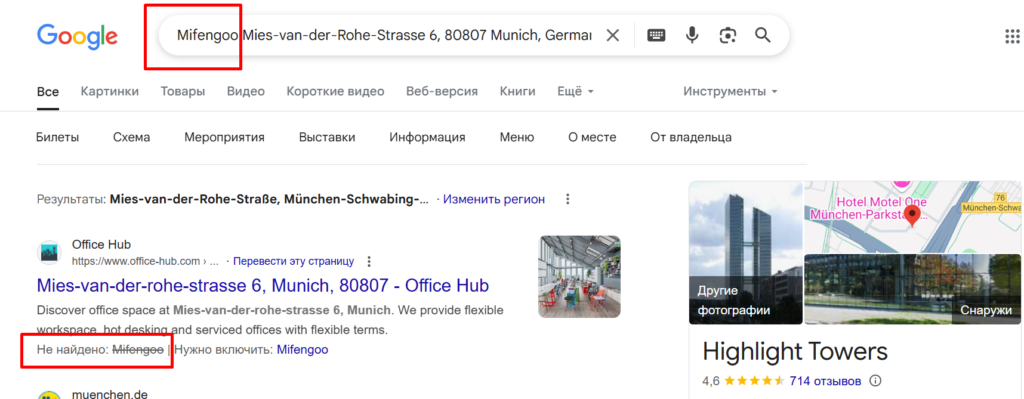This screenshot has height=399, width=1024.
Task: Switch to the Видео tab
Action: coord(246,91)
